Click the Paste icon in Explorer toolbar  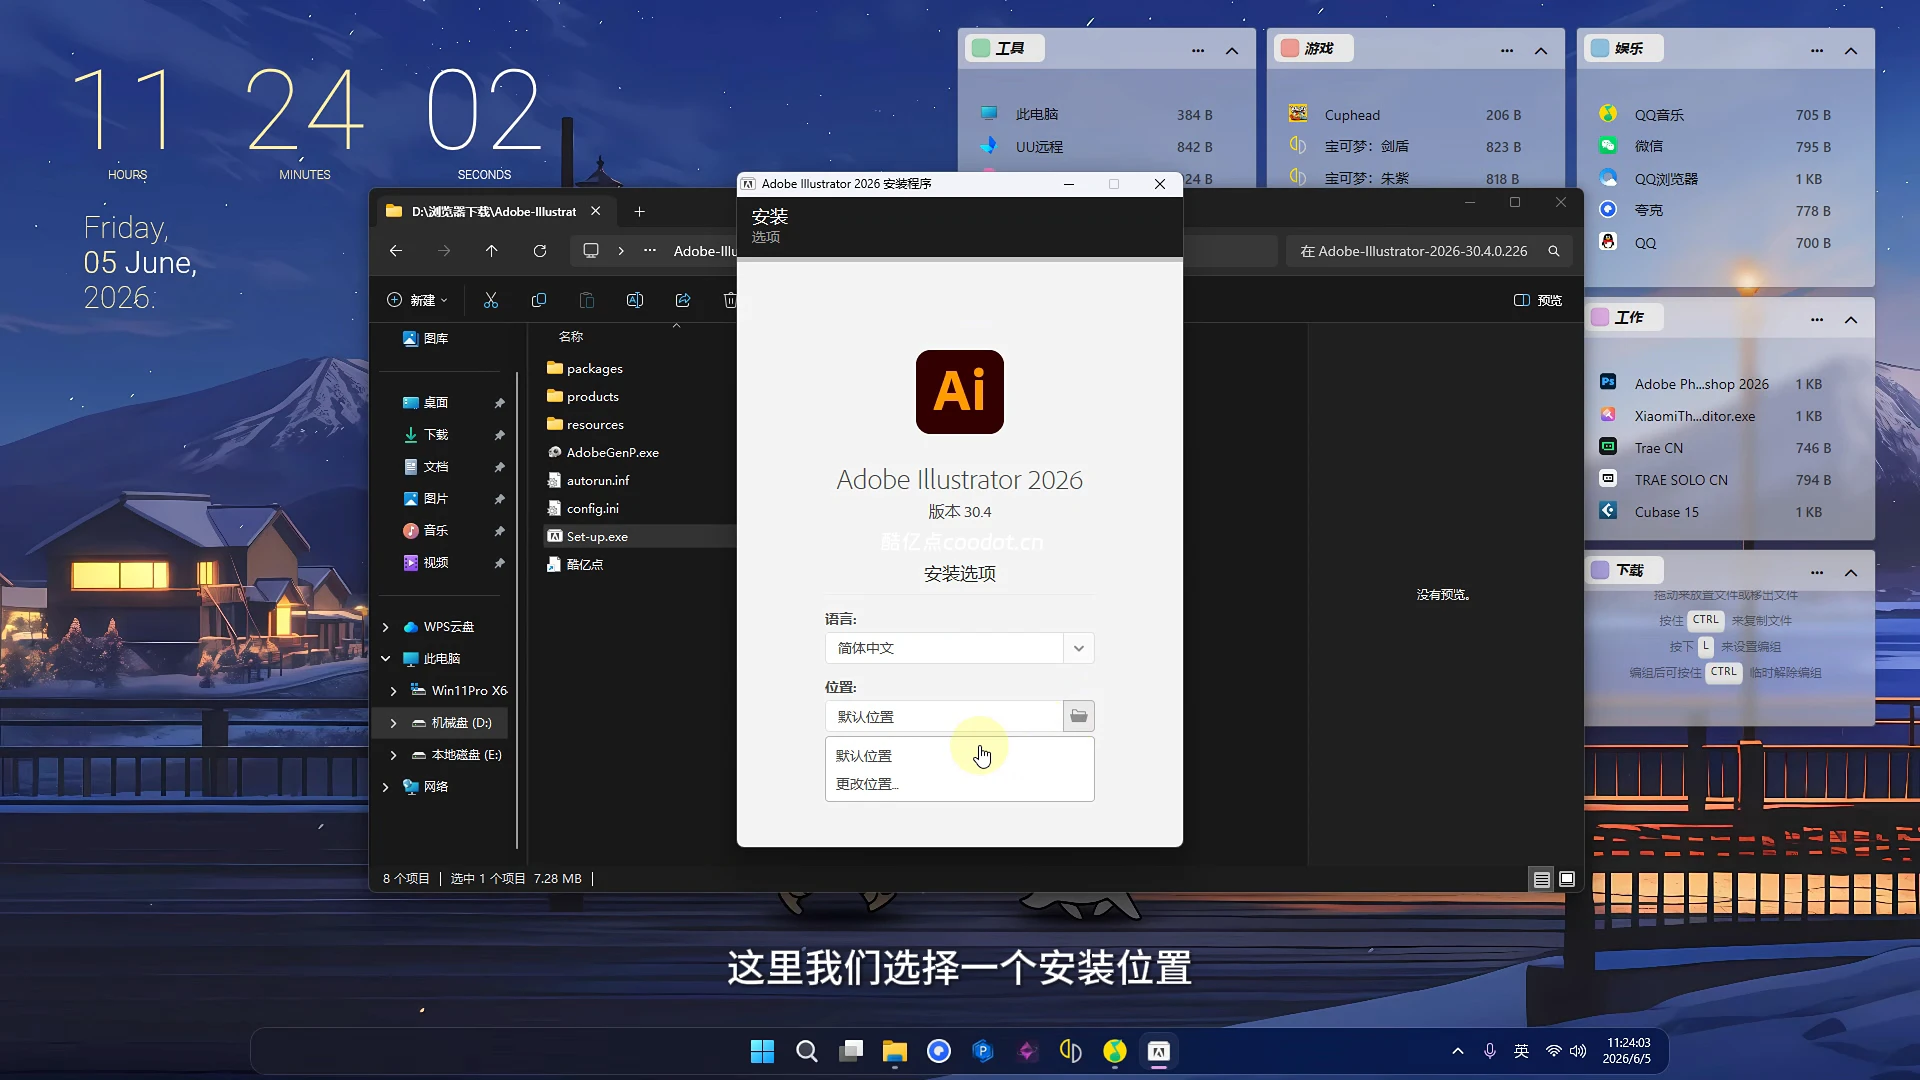pos(587,300)
